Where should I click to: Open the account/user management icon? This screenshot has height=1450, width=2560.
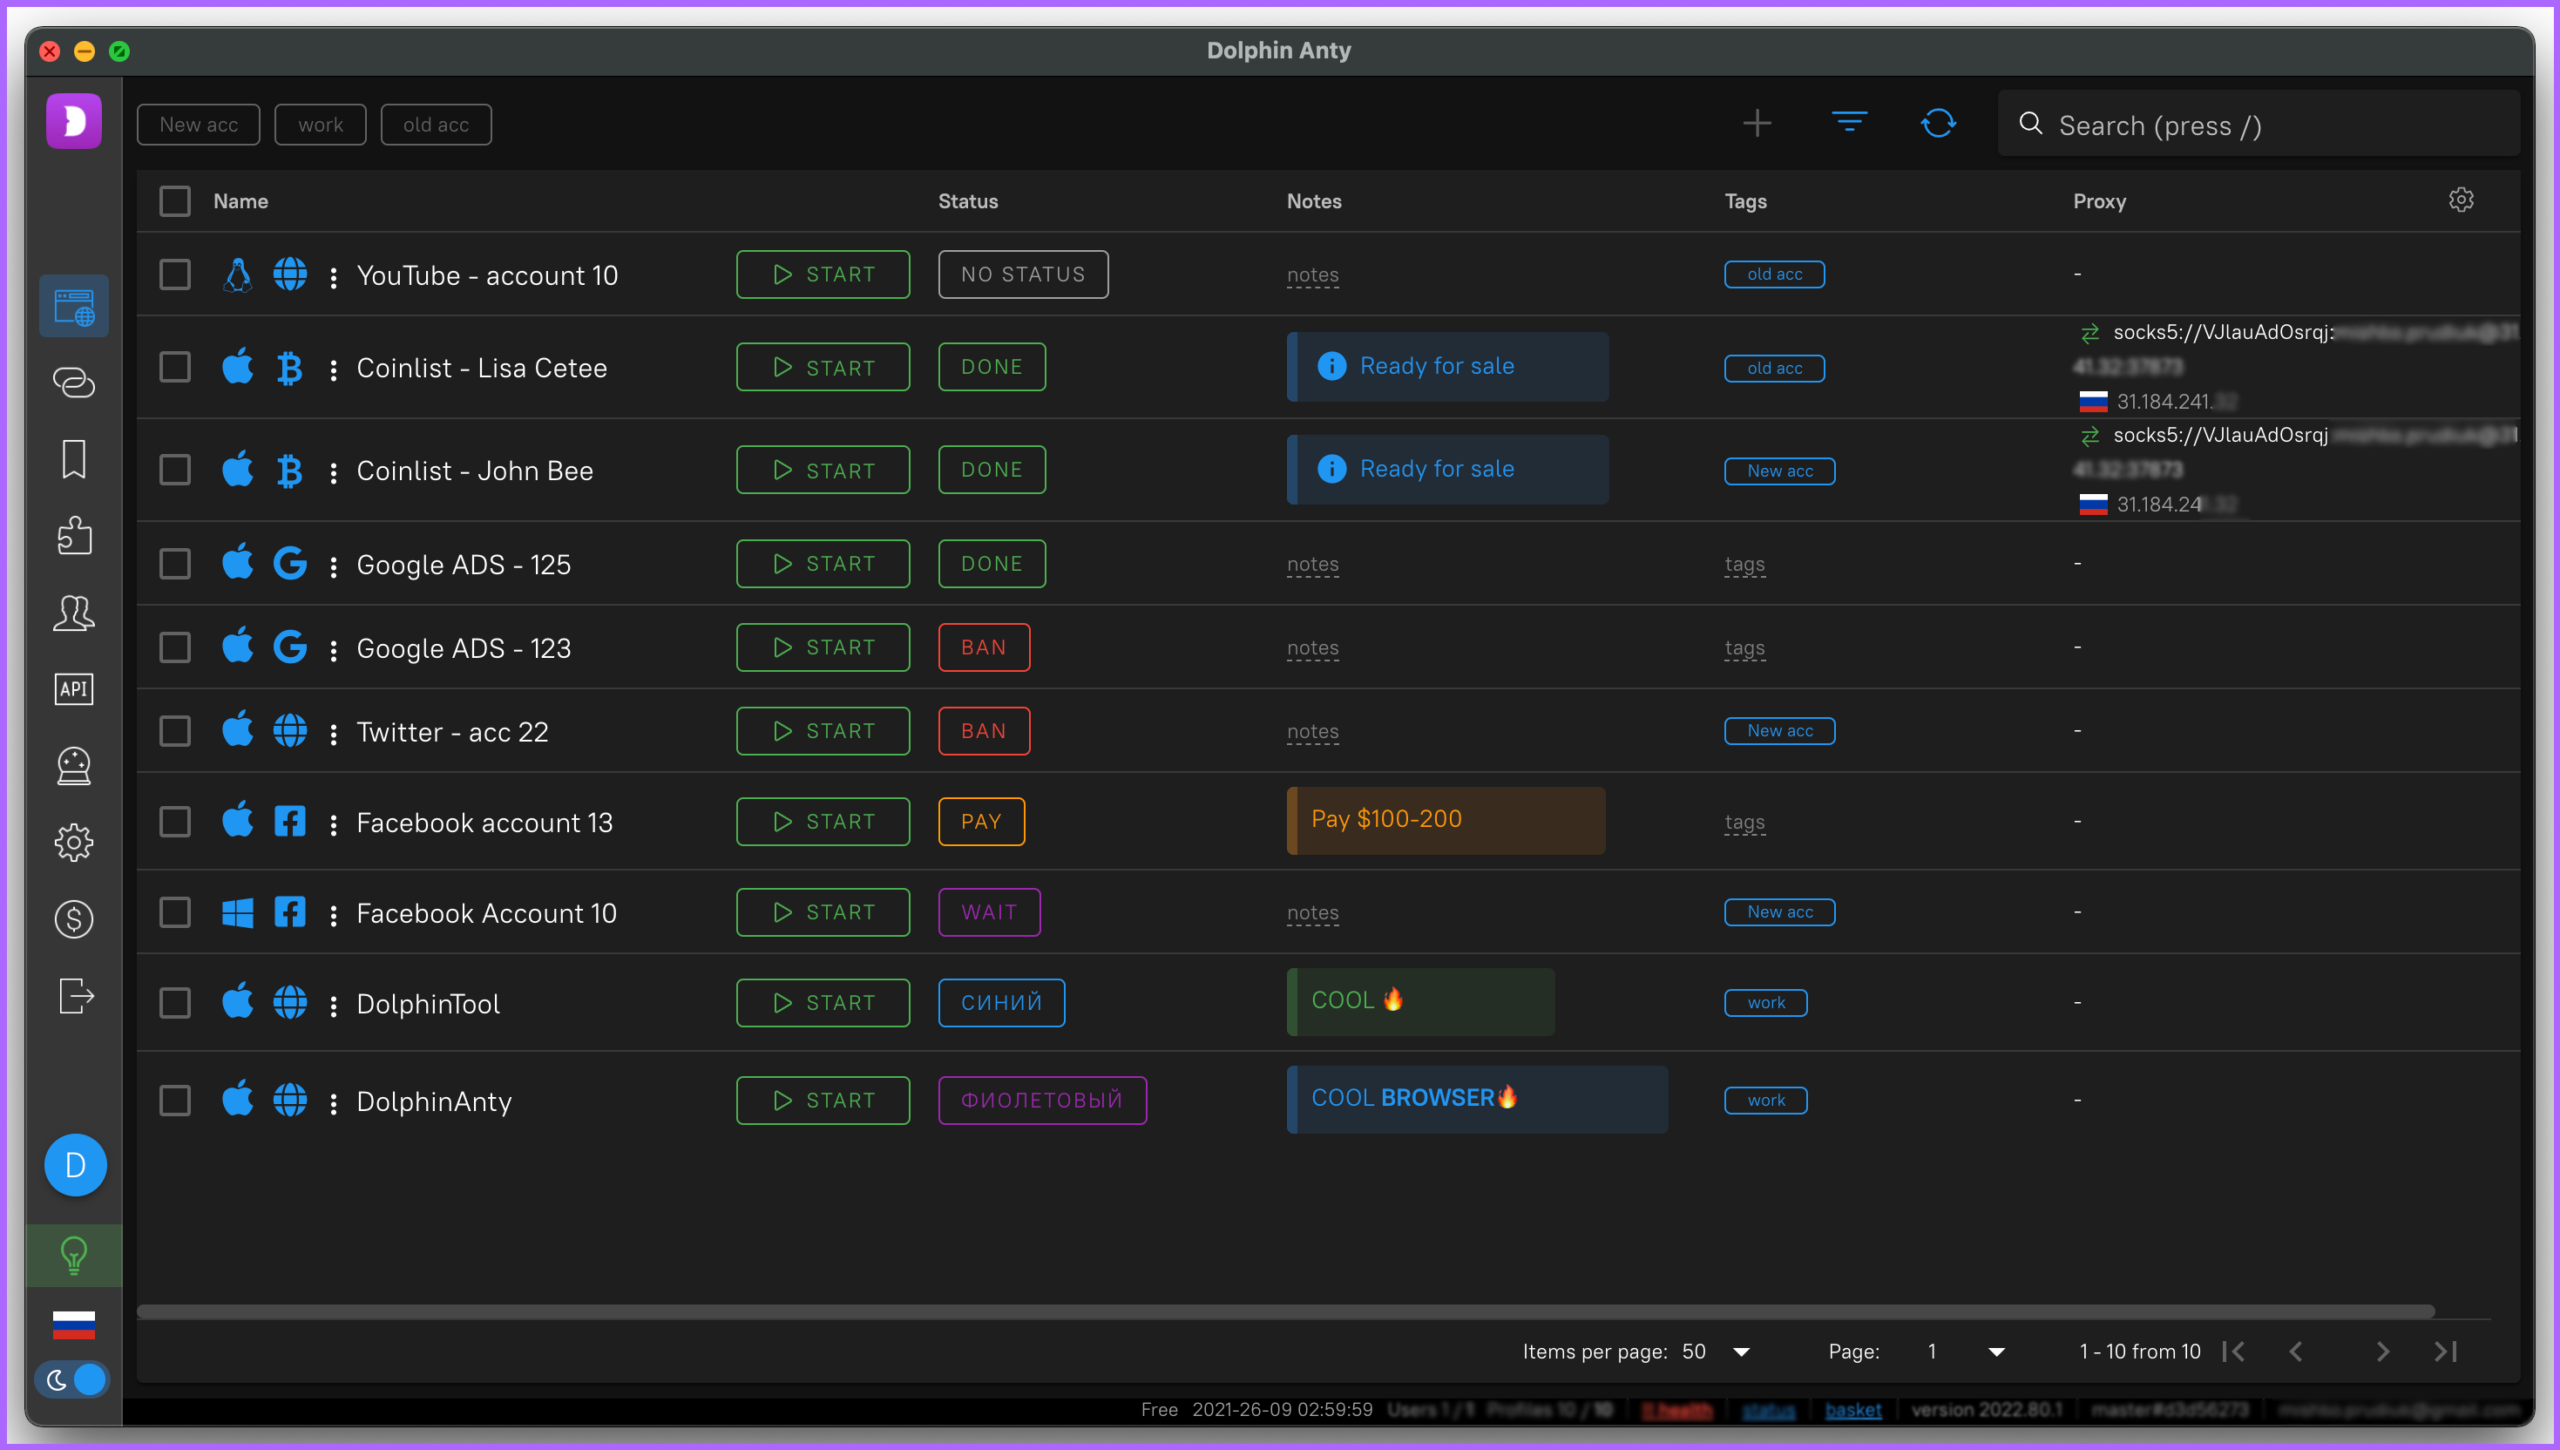click(74, 612)
